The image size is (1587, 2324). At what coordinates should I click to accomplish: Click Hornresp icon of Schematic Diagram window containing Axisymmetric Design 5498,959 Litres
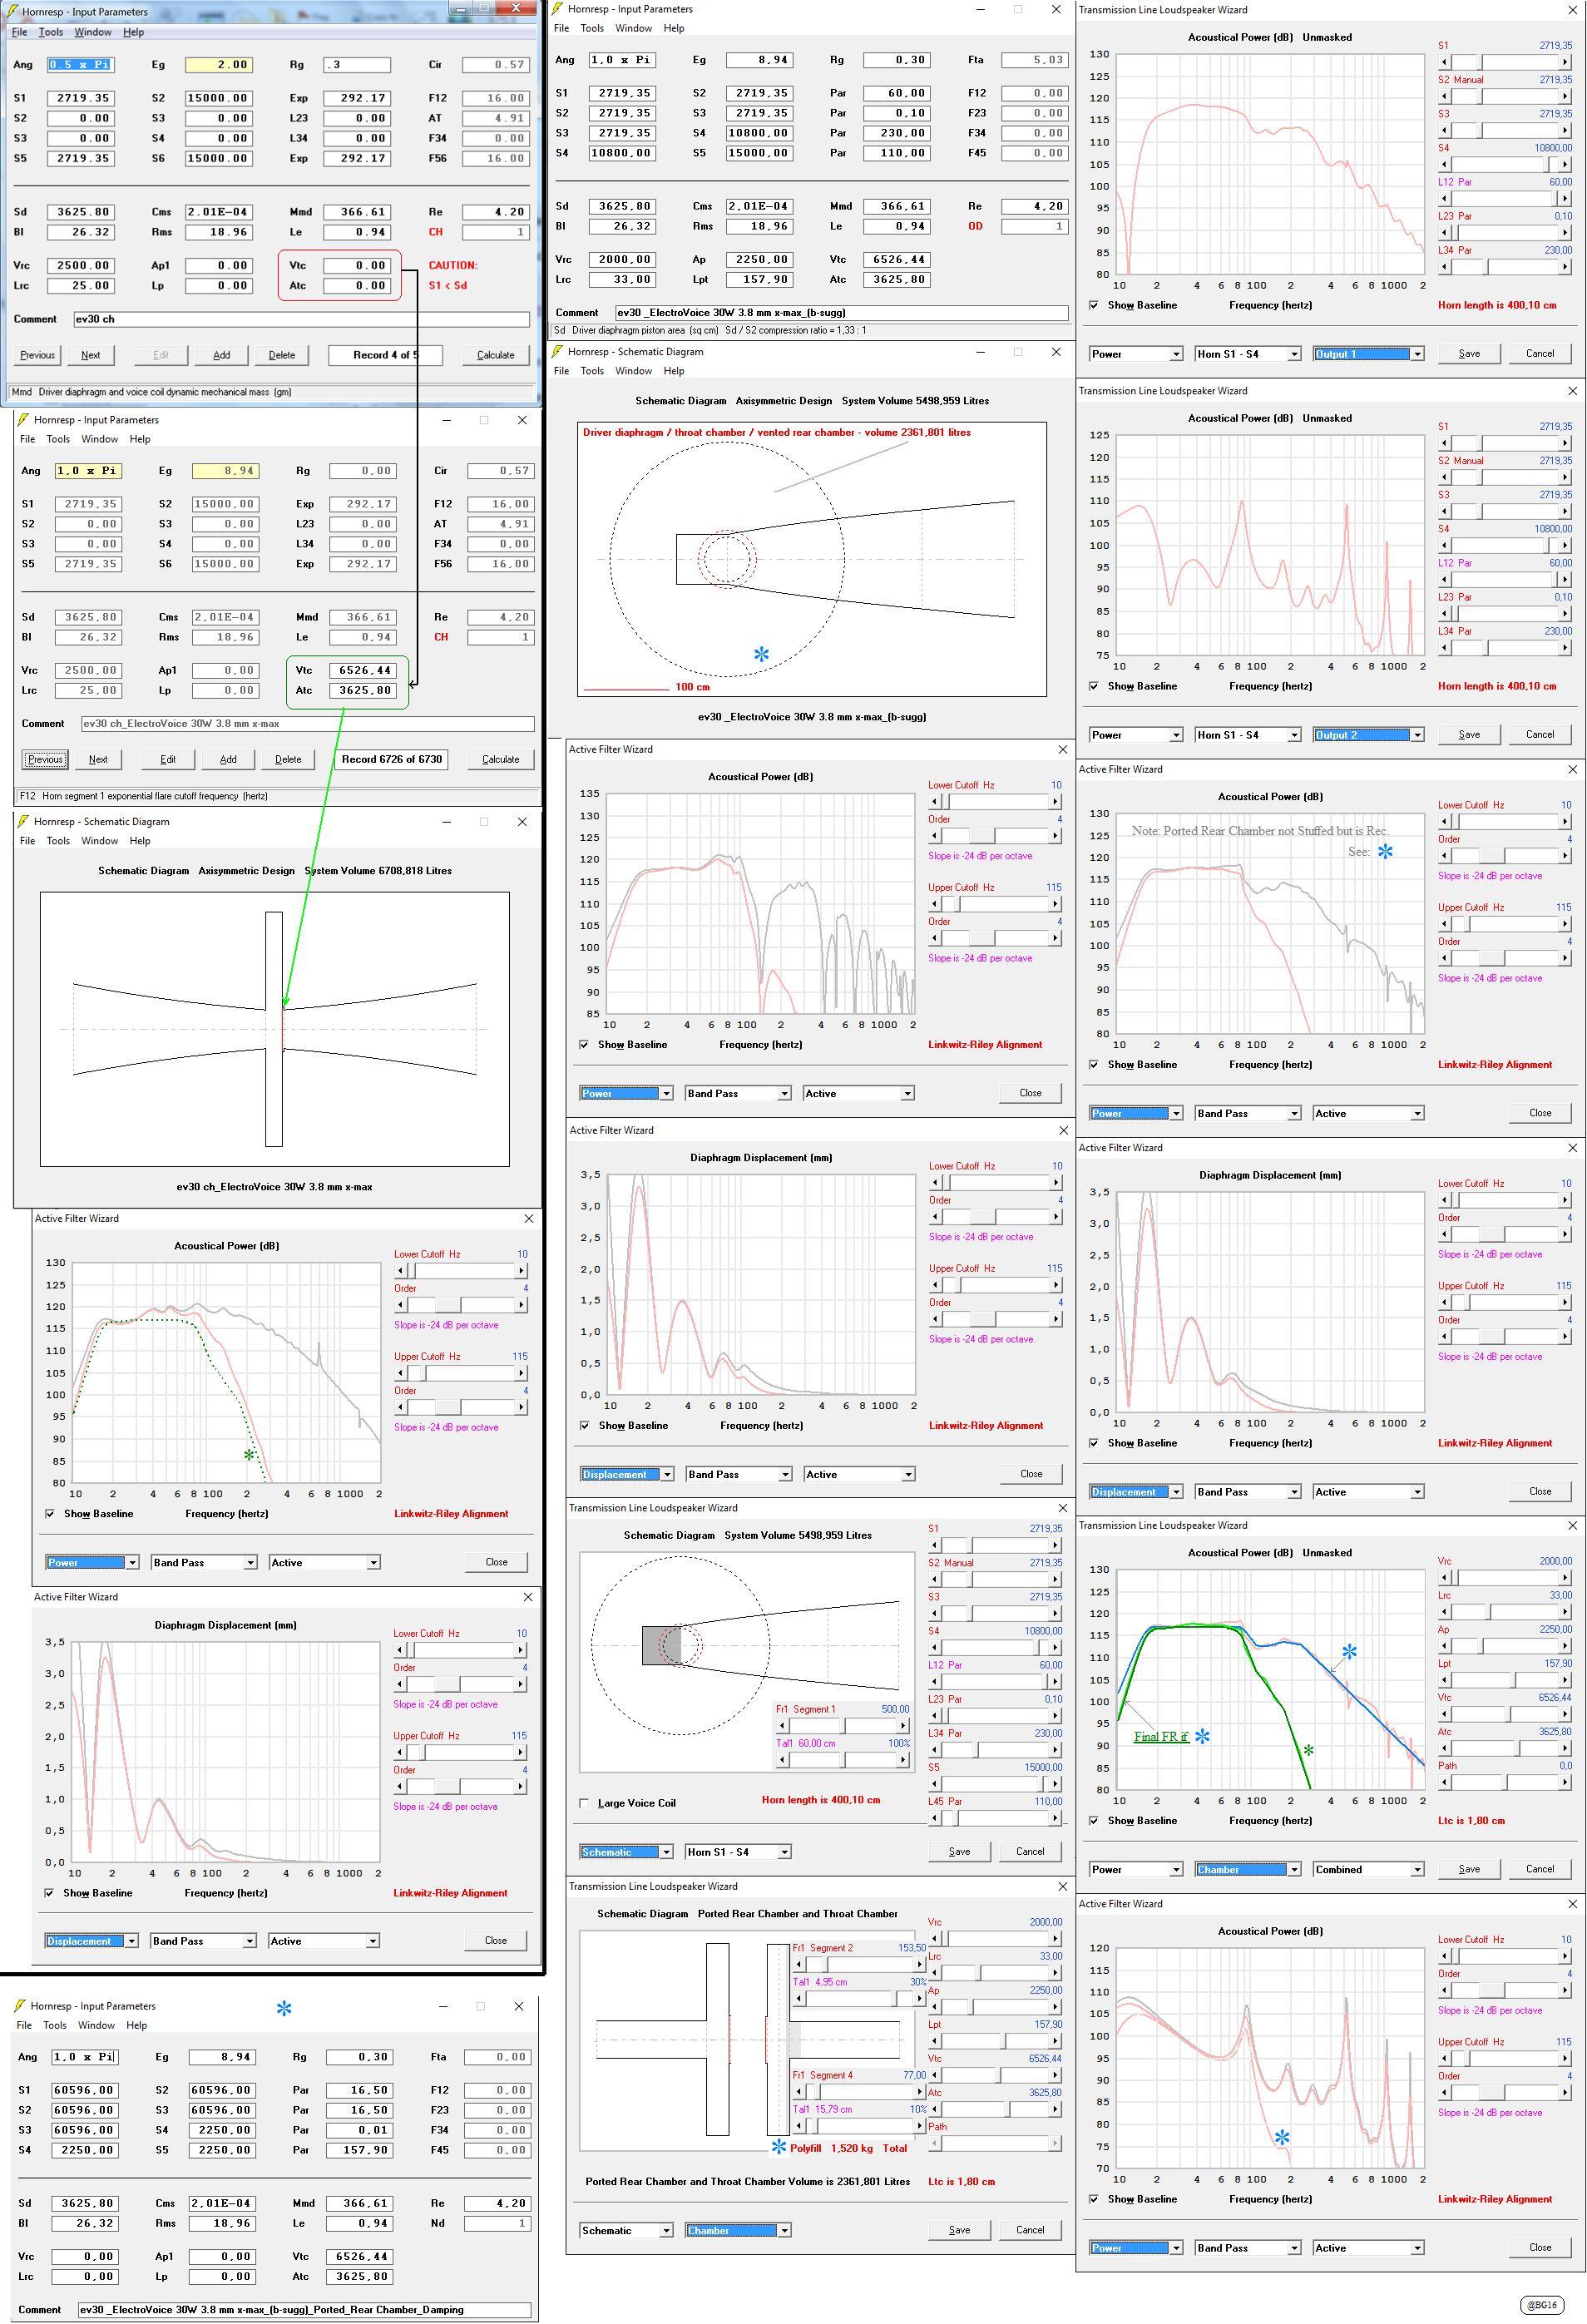pos(559,352)
